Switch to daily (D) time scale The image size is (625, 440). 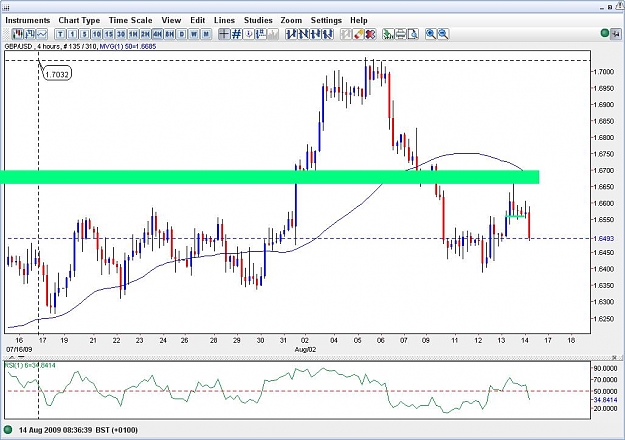[182, 34]
